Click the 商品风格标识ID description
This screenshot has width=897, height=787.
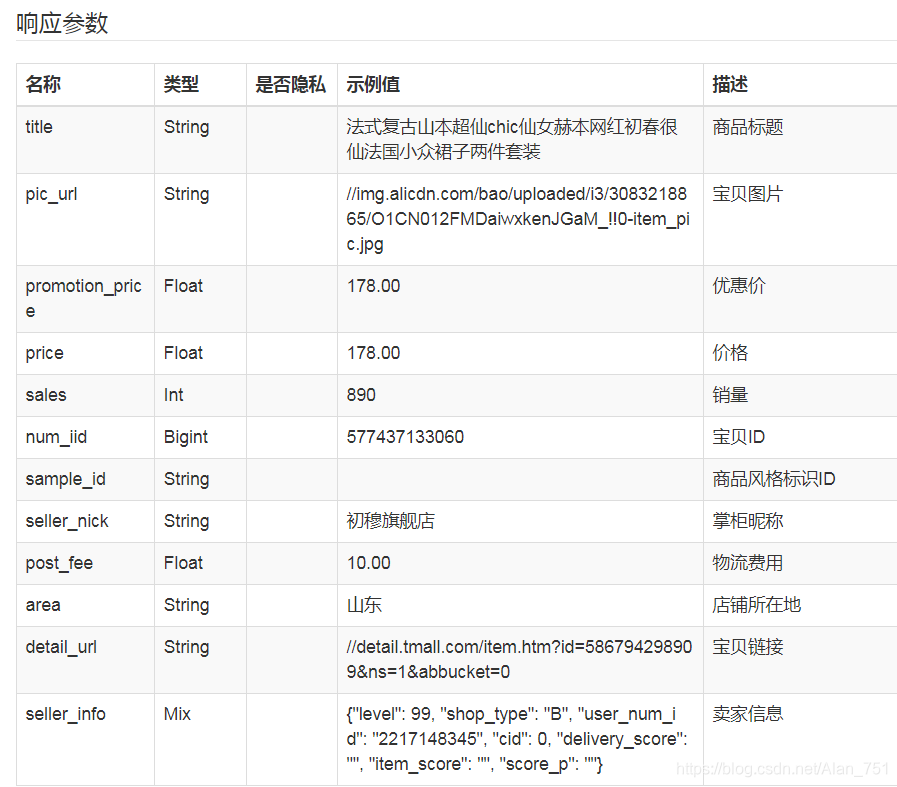pos(774,479)
